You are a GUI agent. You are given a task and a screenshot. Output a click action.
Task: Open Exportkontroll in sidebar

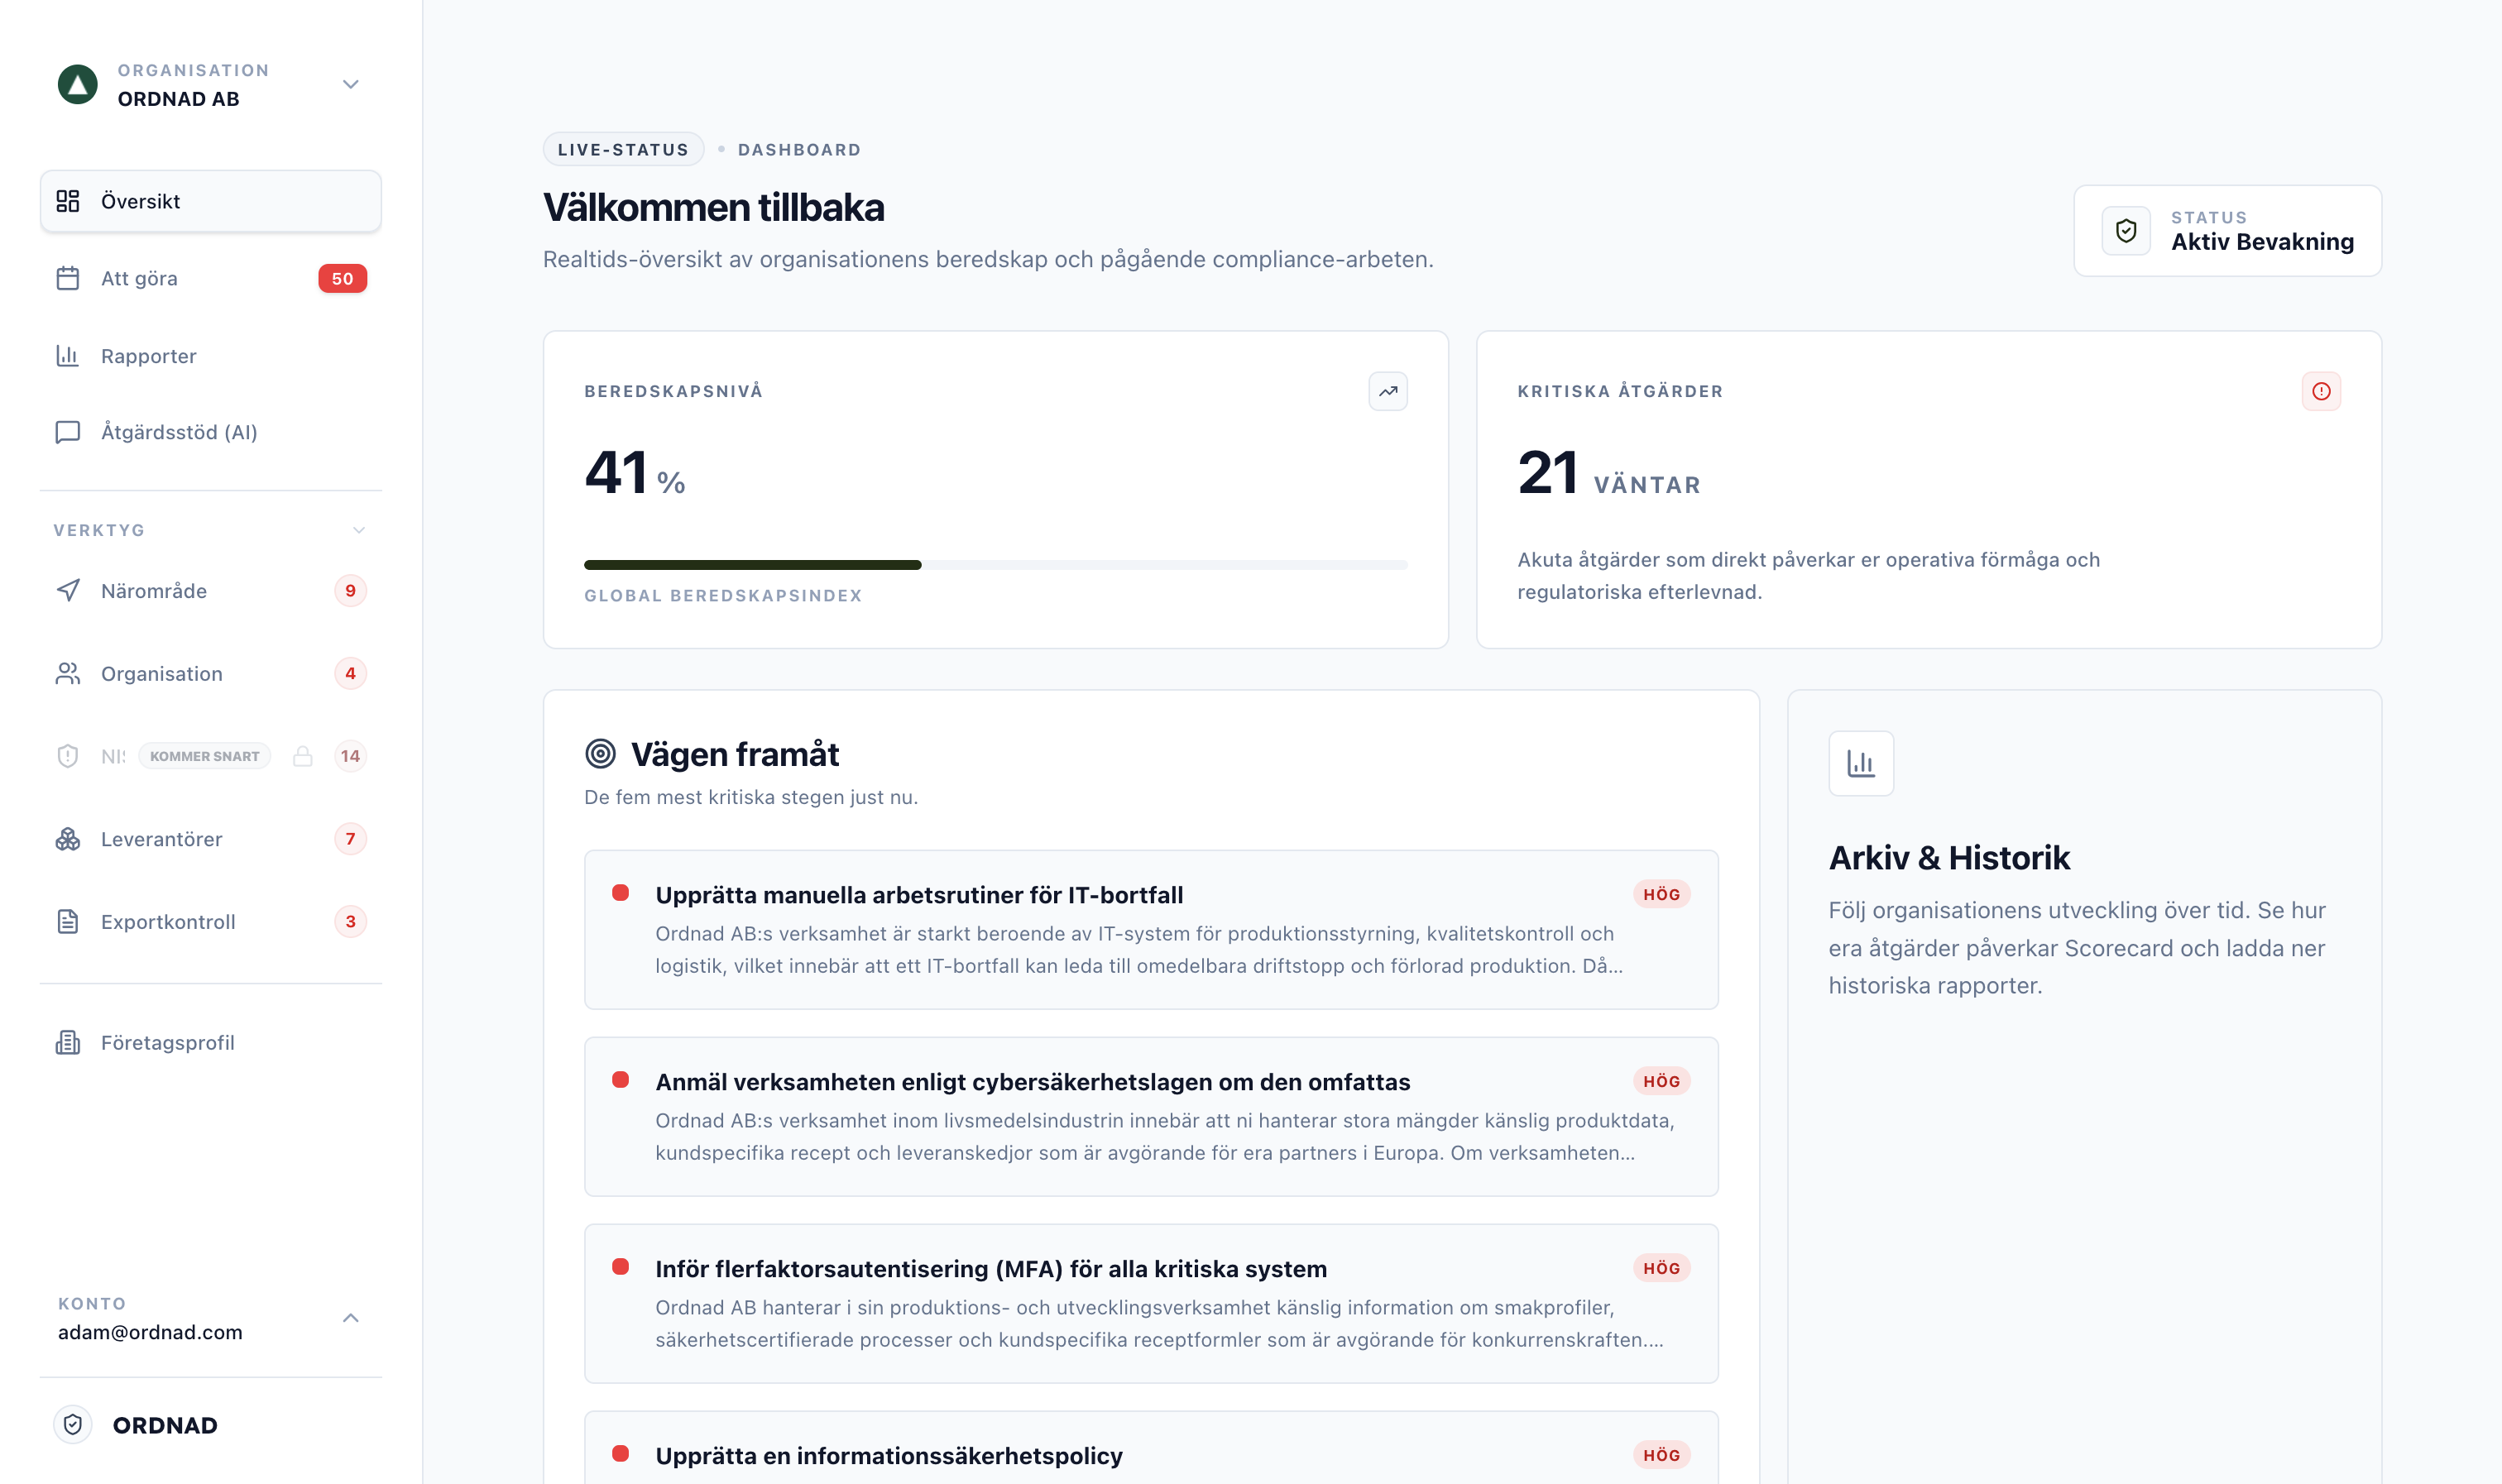click(211, 922)
